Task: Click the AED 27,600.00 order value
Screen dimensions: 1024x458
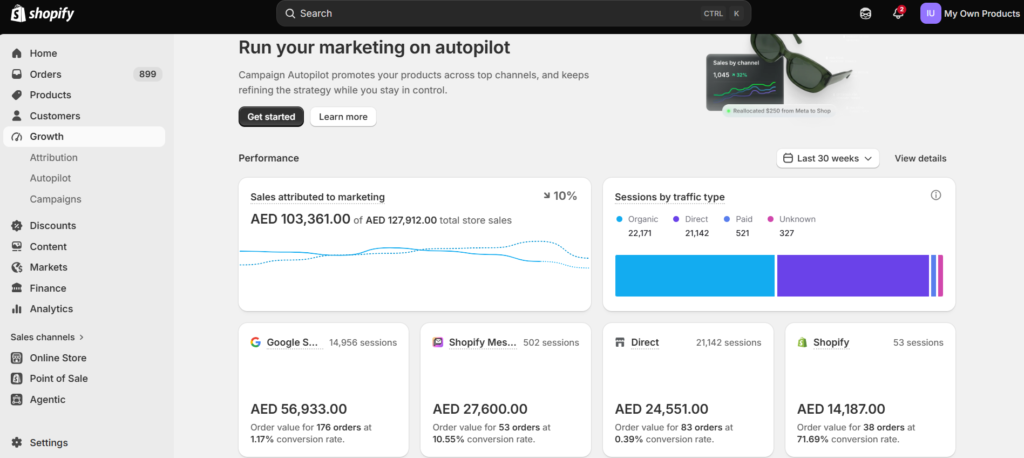Action: [x=480, y=409]
